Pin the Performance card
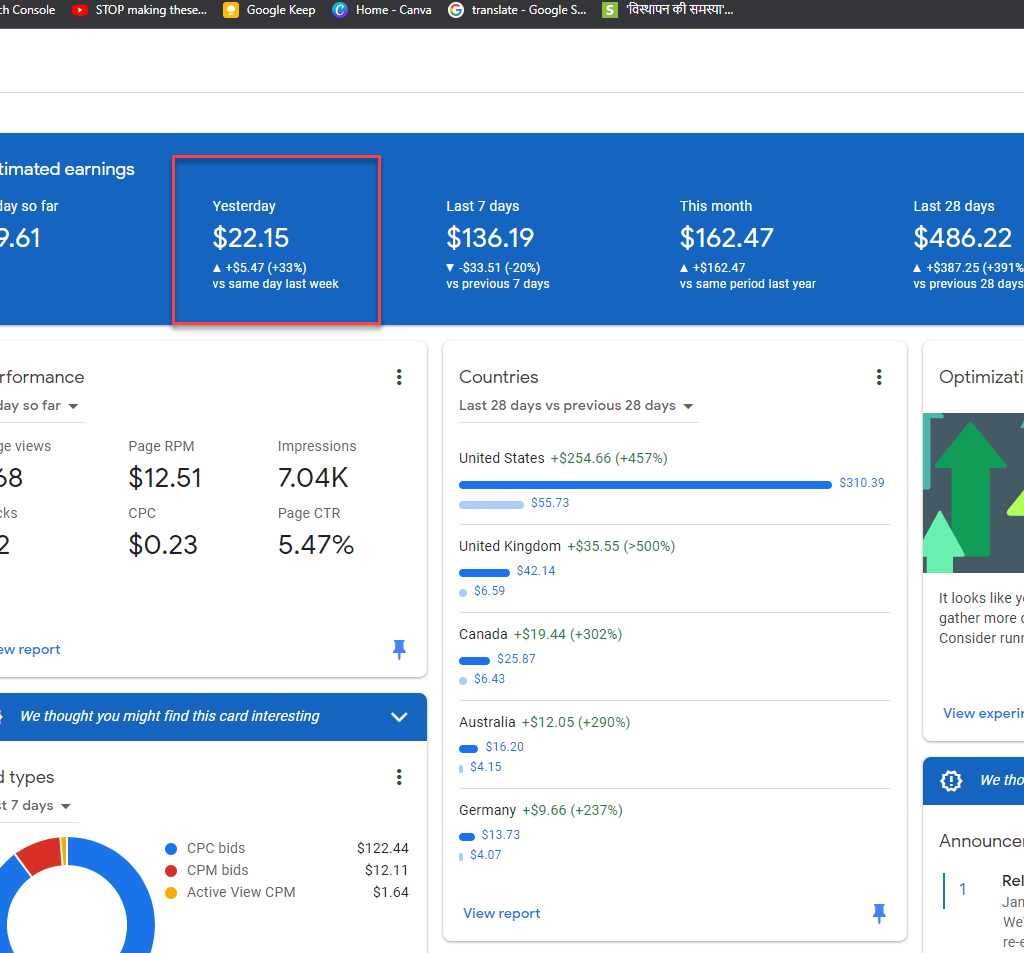This screenshot has width=1024, height=953. pyautogui.click(x=399, y=649)
